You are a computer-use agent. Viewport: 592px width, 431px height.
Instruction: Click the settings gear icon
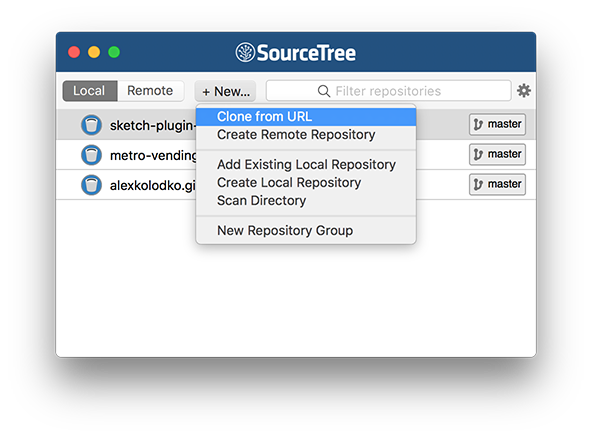pos(524,91)
